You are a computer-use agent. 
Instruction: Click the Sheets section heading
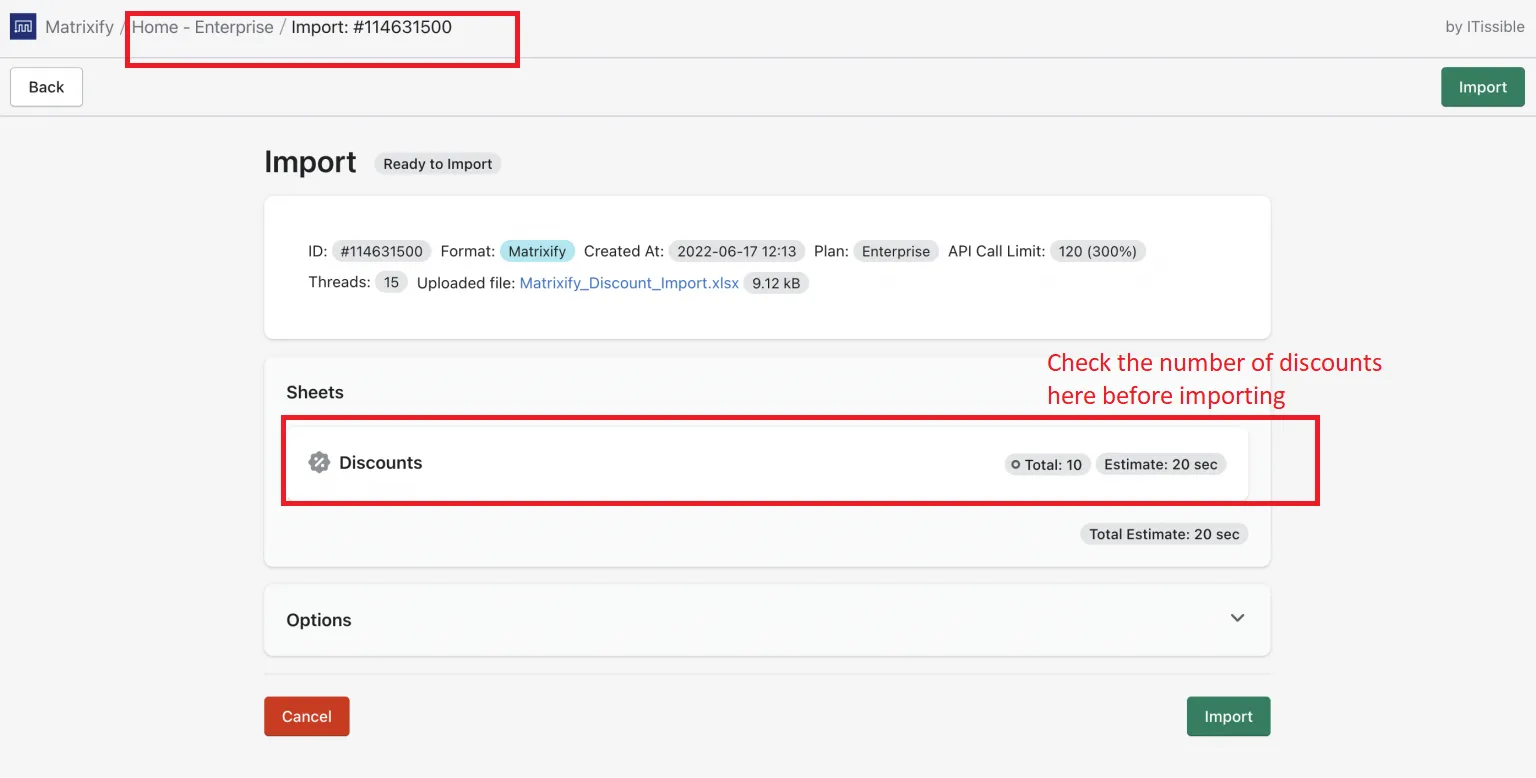(315, 392)
